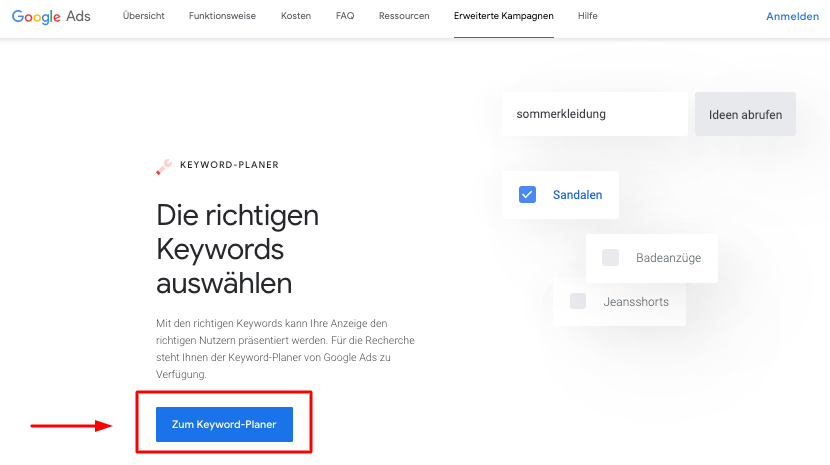Screen dimensions: 830x465
Task: Check the Jeansshorts checkbox
Action: click(x=578, y=301)
